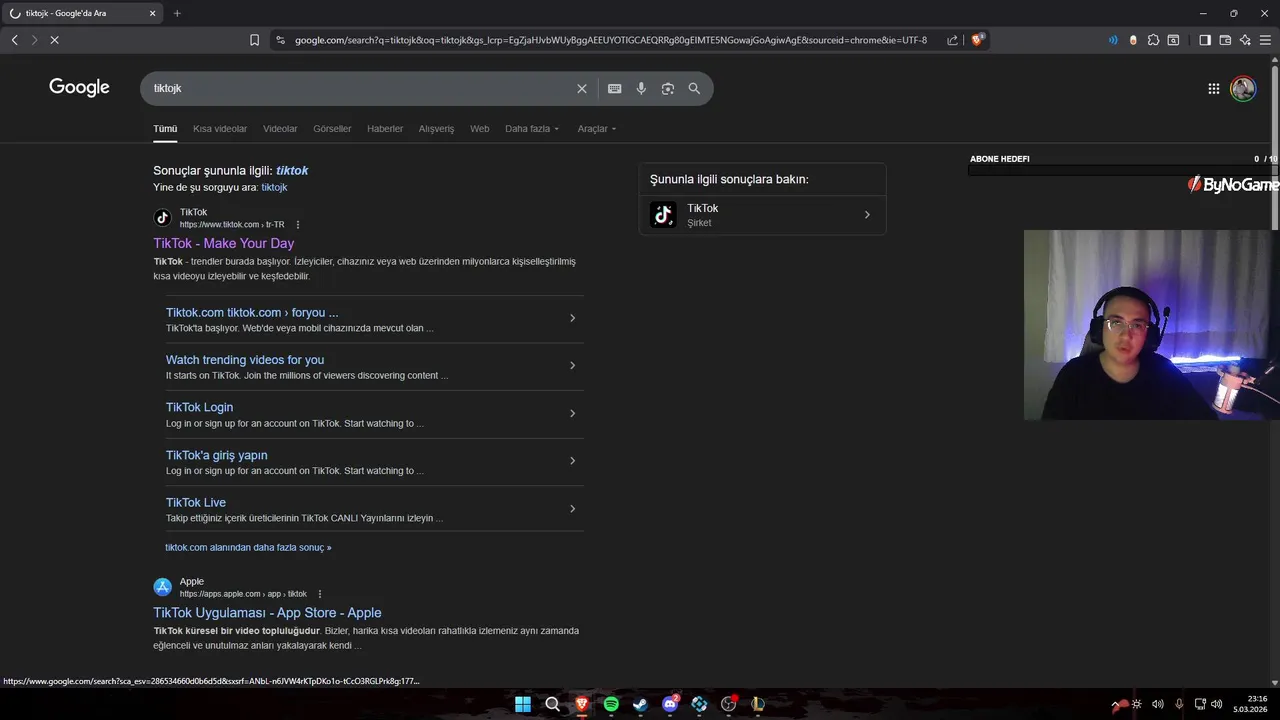Open the Brave Shields lion icon
Viewport: 1280px width, 720px height.
[x=978, y=40]
